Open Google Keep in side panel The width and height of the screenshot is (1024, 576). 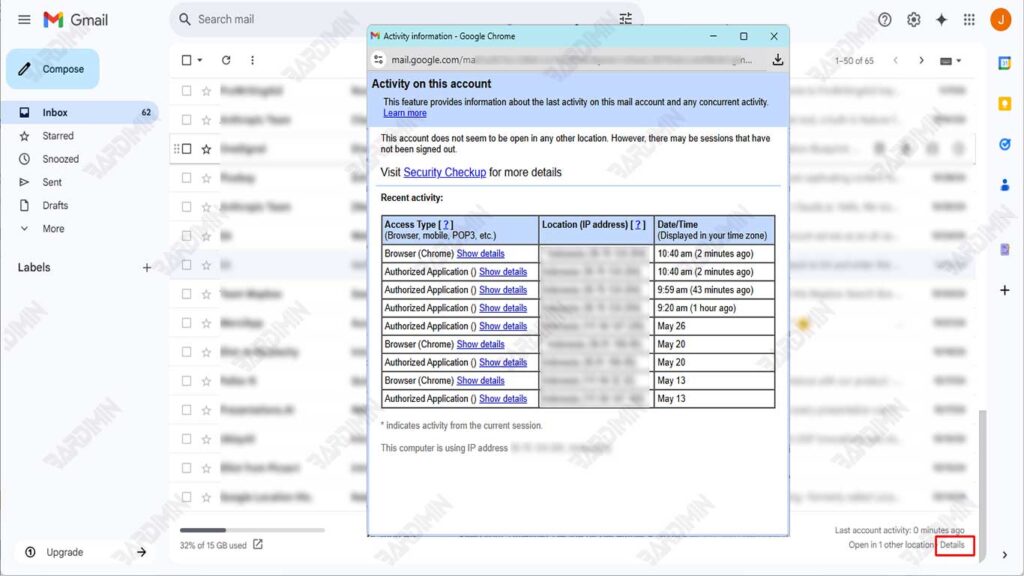click(1004, 103)
